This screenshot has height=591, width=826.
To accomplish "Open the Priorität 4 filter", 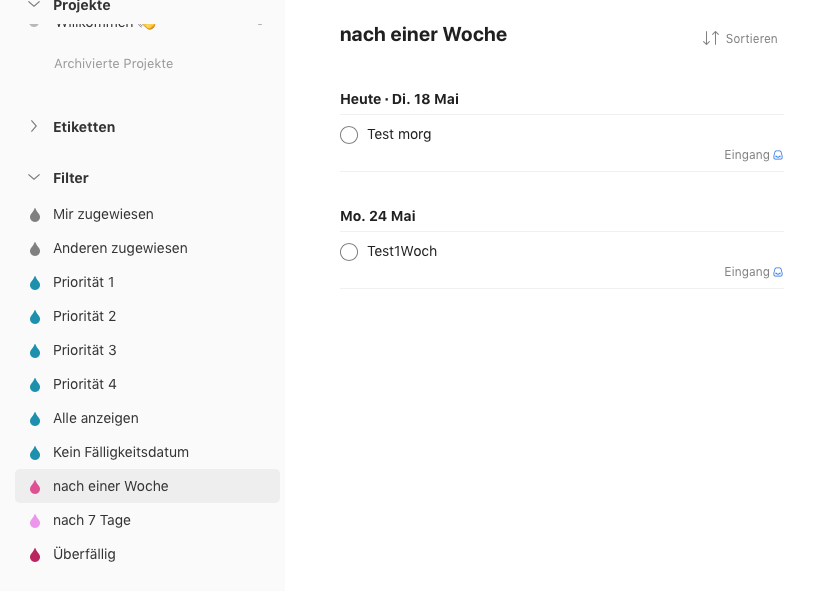I will (x=148, y=384).
